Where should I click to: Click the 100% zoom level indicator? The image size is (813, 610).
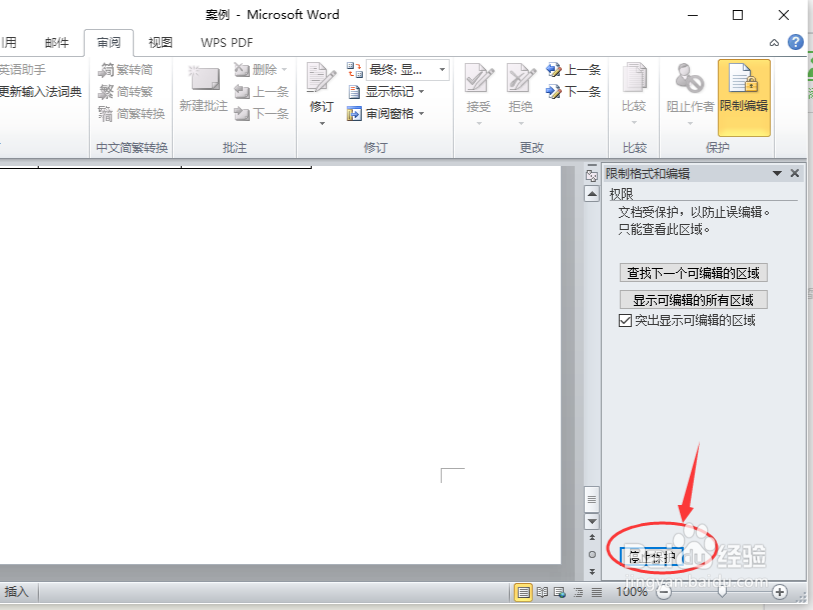[632, 592]
